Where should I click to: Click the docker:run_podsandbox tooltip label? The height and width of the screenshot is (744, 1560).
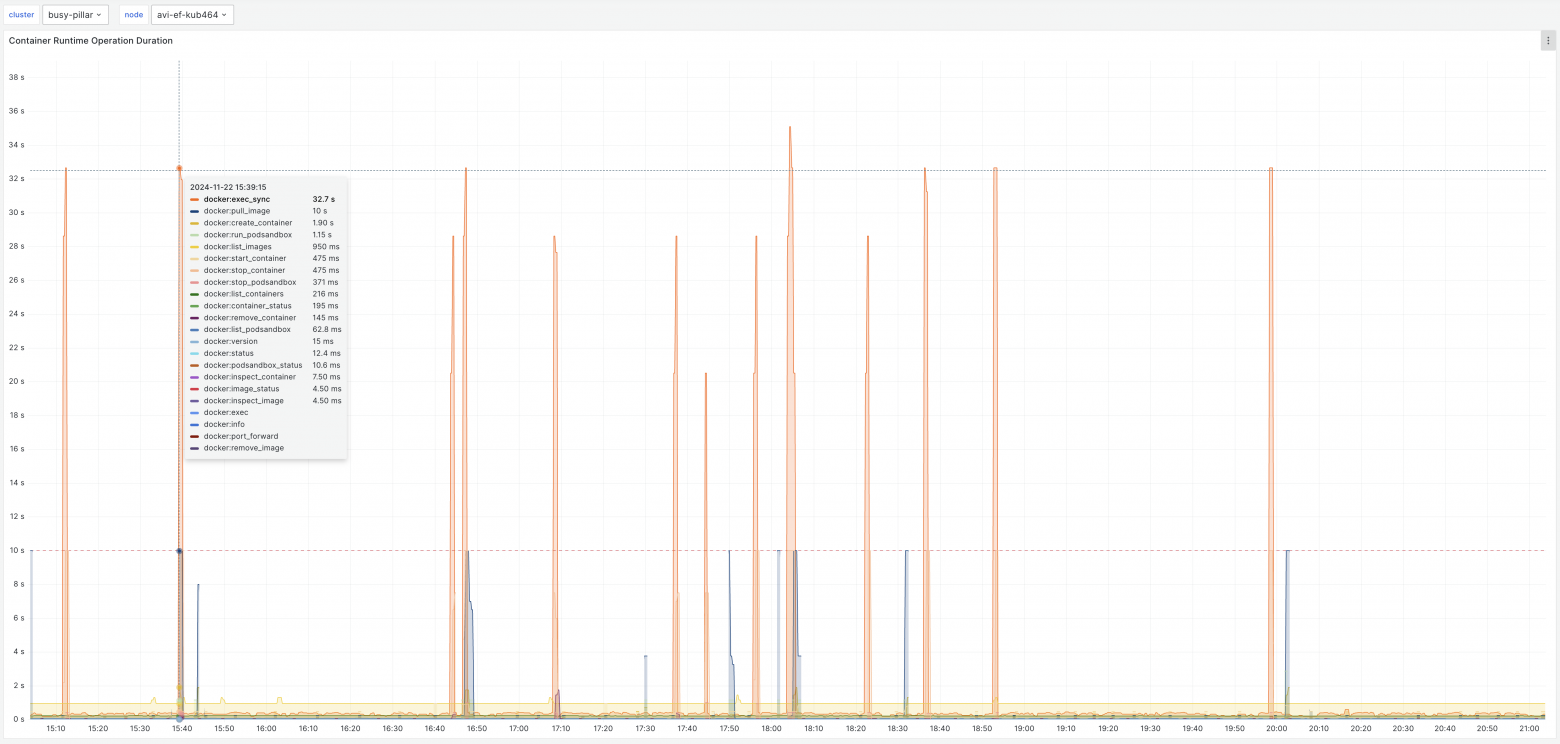pos(248,235)
